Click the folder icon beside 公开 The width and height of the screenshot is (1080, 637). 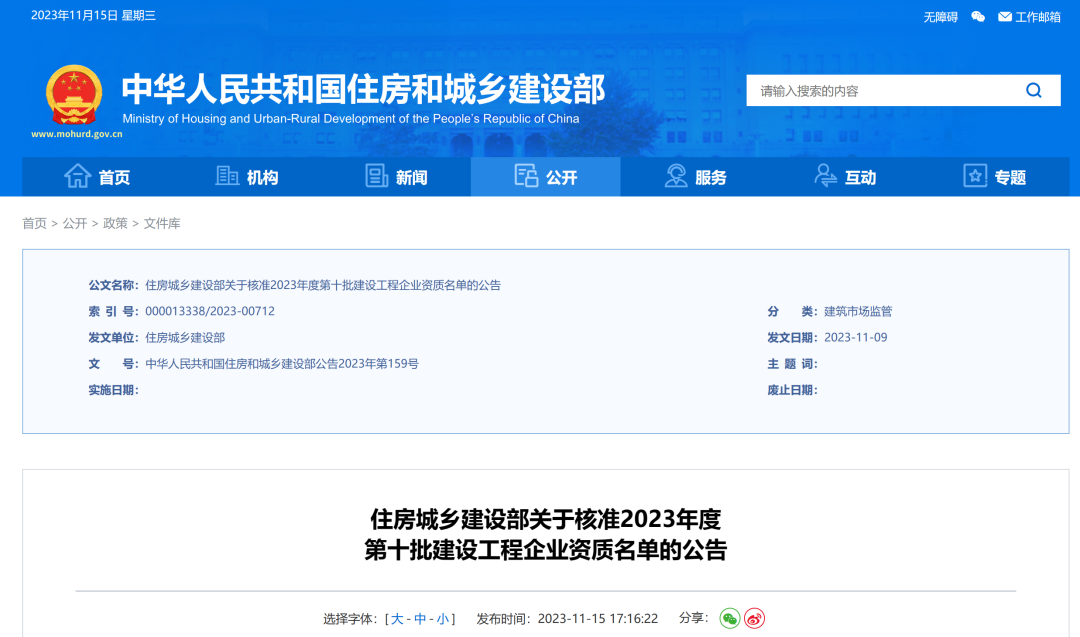point(527,175)
